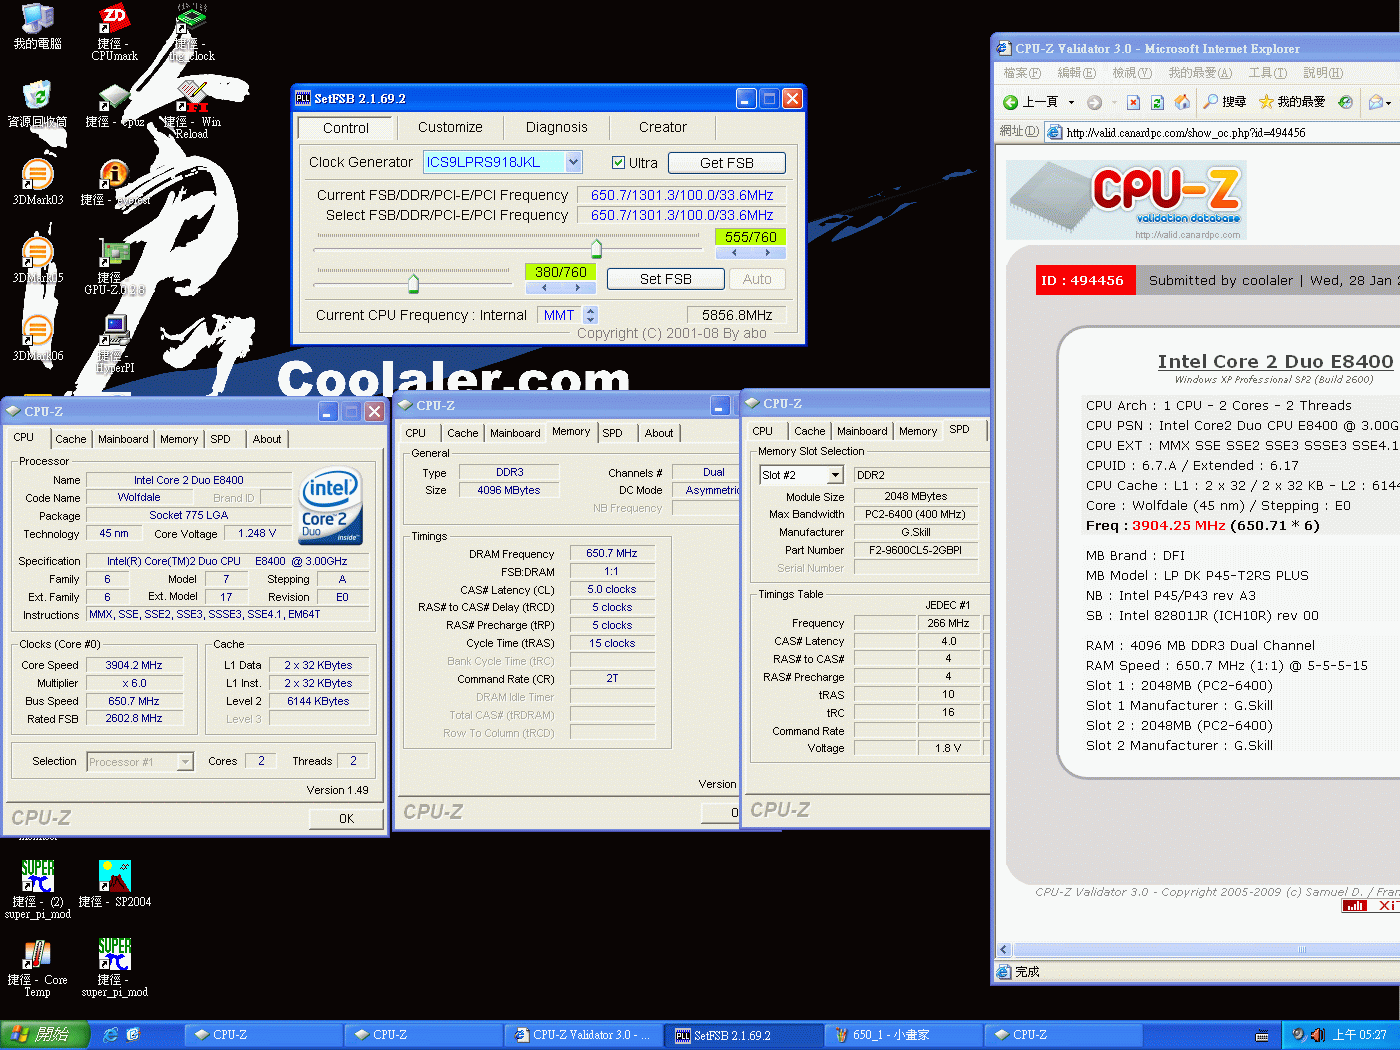Open the Win Reload shortcut icon

[x=192, y=110]
